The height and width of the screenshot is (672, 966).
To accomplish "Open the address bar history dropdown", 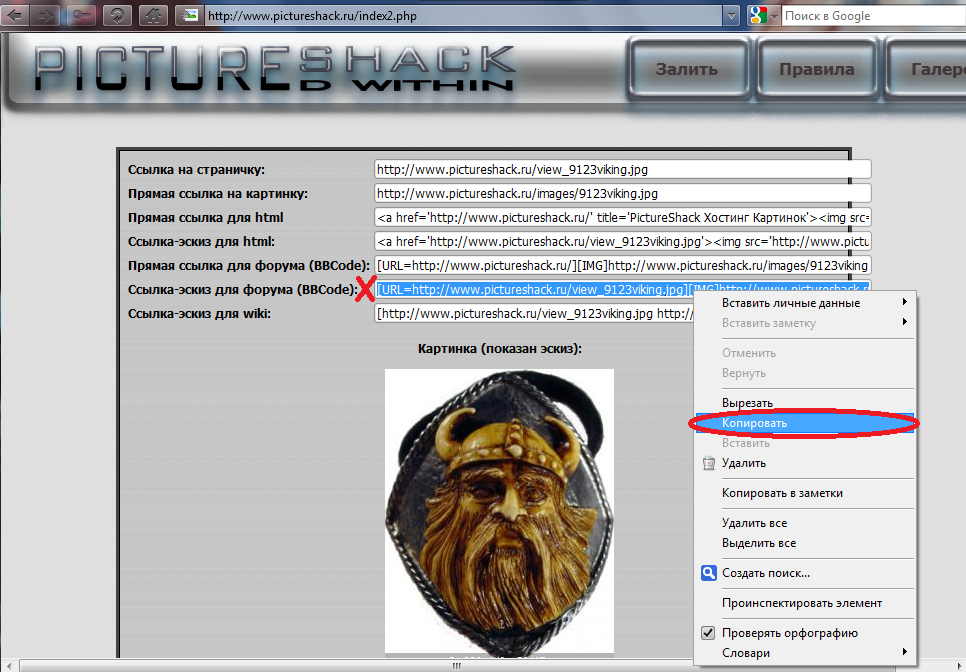I will pyautogui.click(x=731, y=16).
